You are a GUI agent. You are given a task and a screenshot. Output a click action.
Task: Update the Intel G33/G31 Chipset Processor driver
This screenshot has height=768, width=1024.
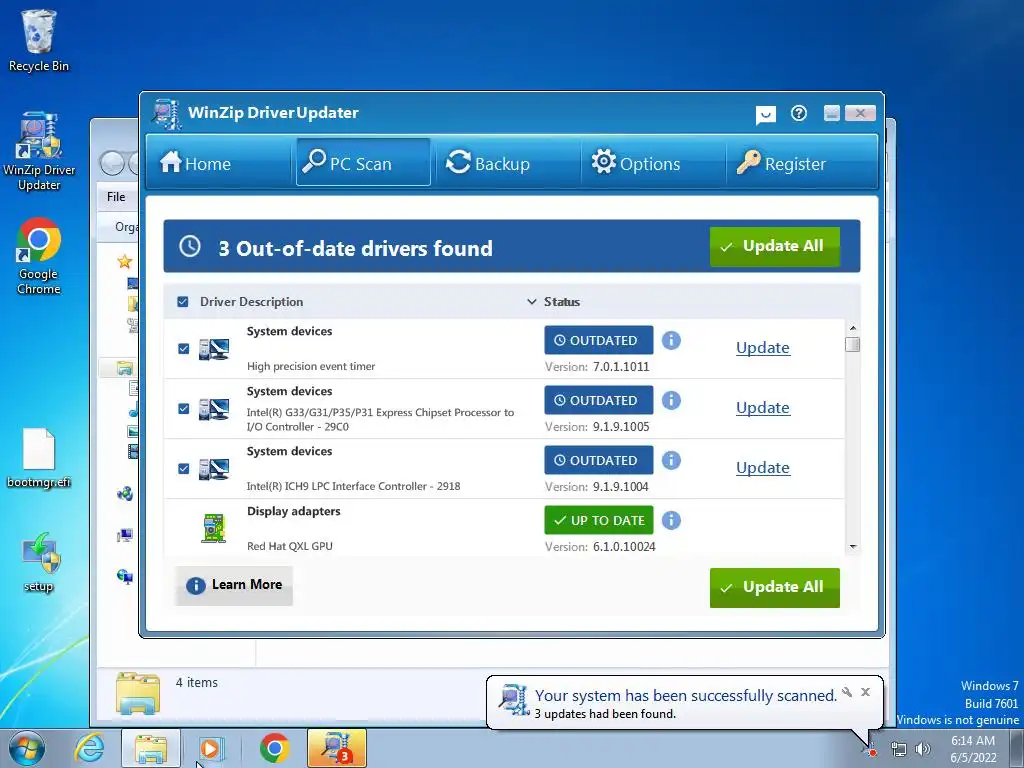(763, 408)
